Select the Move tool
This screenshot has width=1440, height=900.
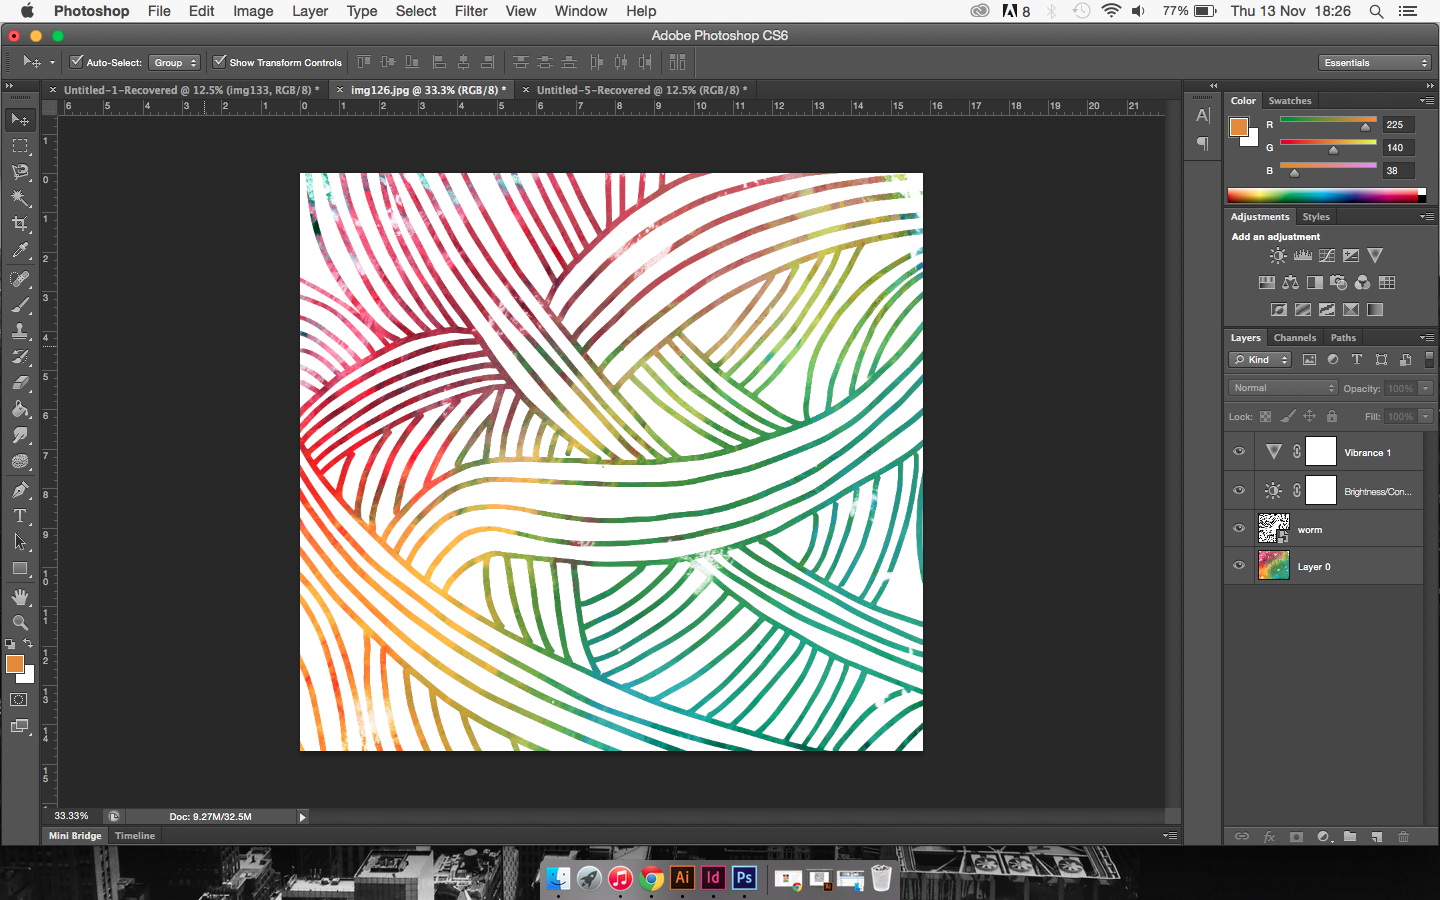click(x=20, y=120)
